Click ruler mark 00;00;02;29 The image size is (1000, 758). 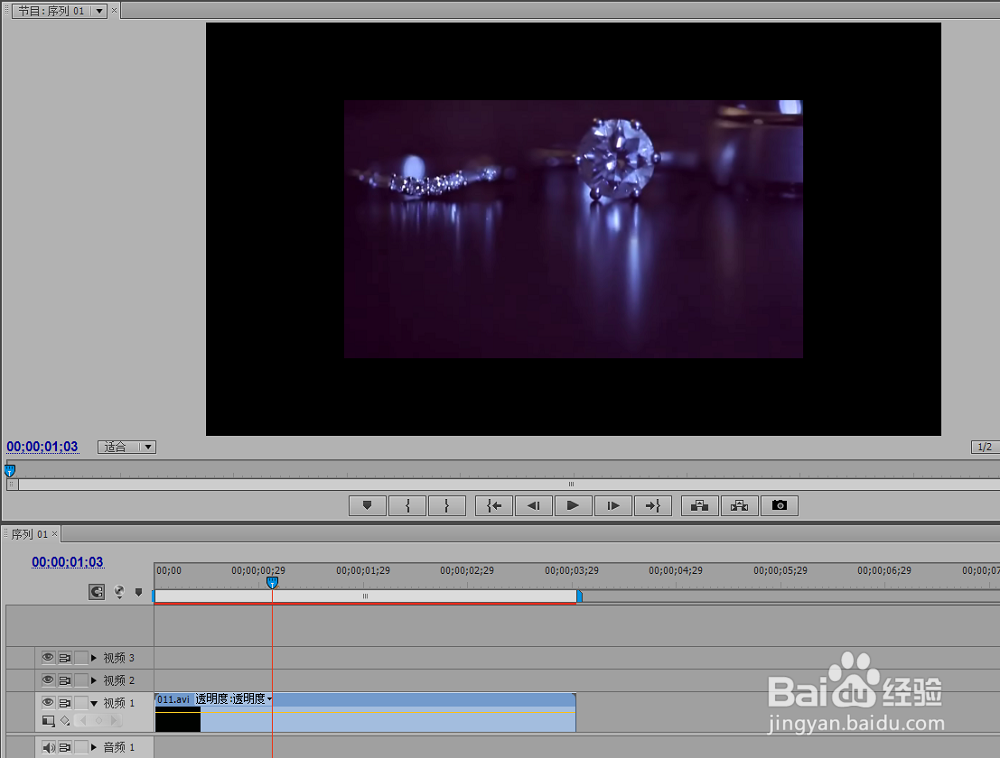click(x=467, y=571)
